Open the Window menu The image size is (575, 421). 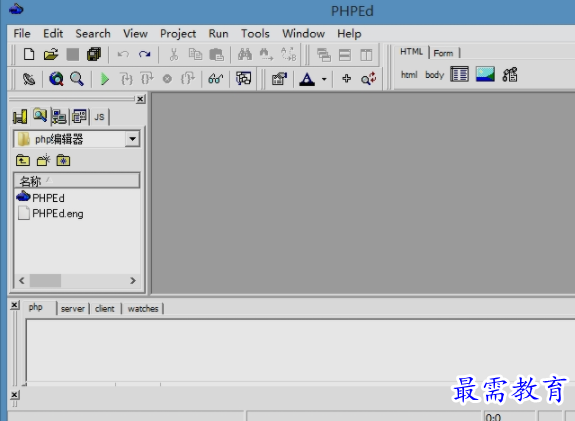pyautogui.click(x=304, y=33)
